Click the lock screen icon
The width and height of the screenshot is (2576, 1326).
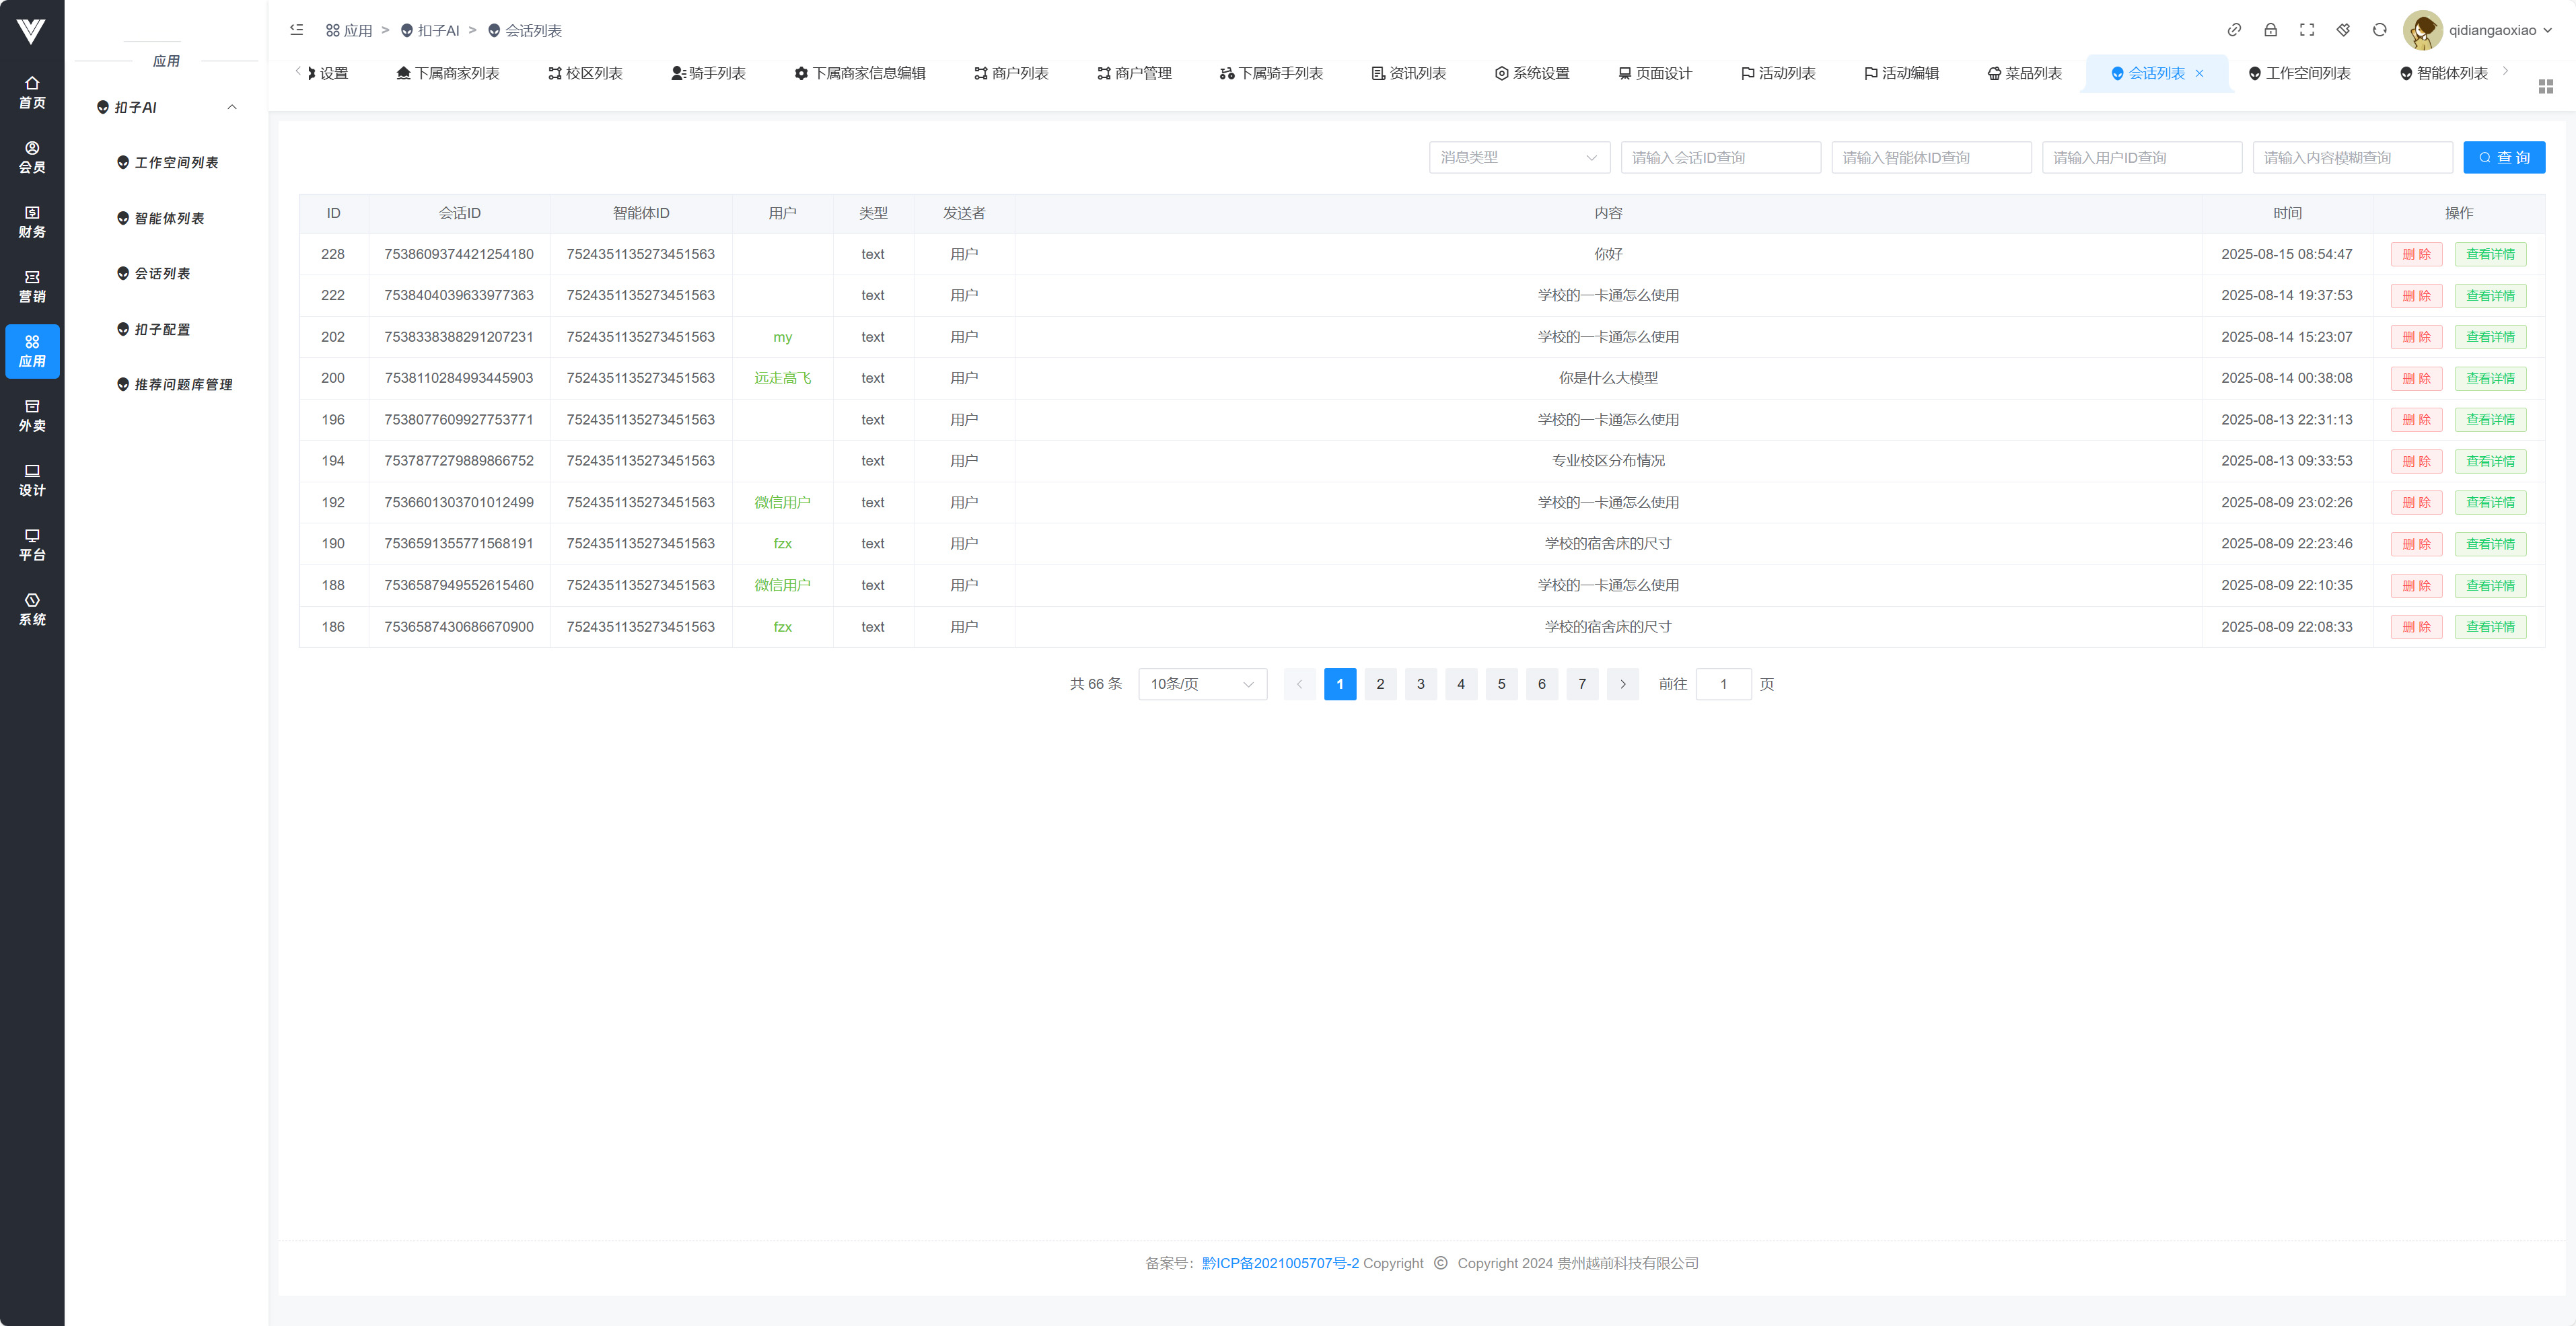coord(2270,30)
